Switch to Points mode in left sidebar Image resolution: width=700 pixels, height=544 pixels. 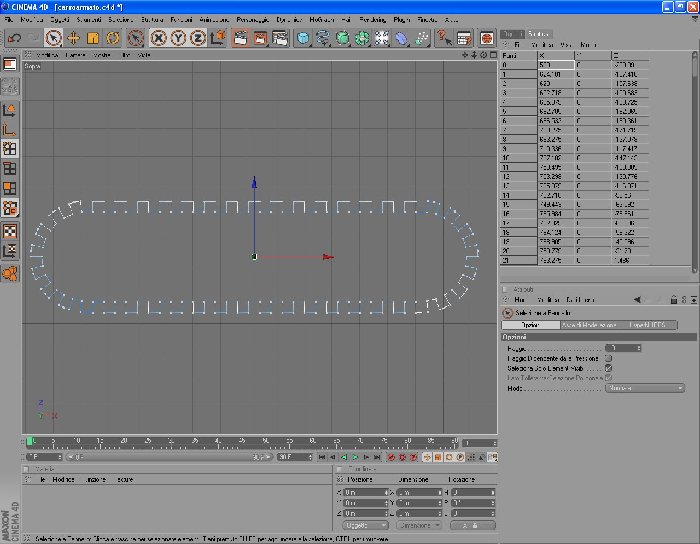pos(10,149)
